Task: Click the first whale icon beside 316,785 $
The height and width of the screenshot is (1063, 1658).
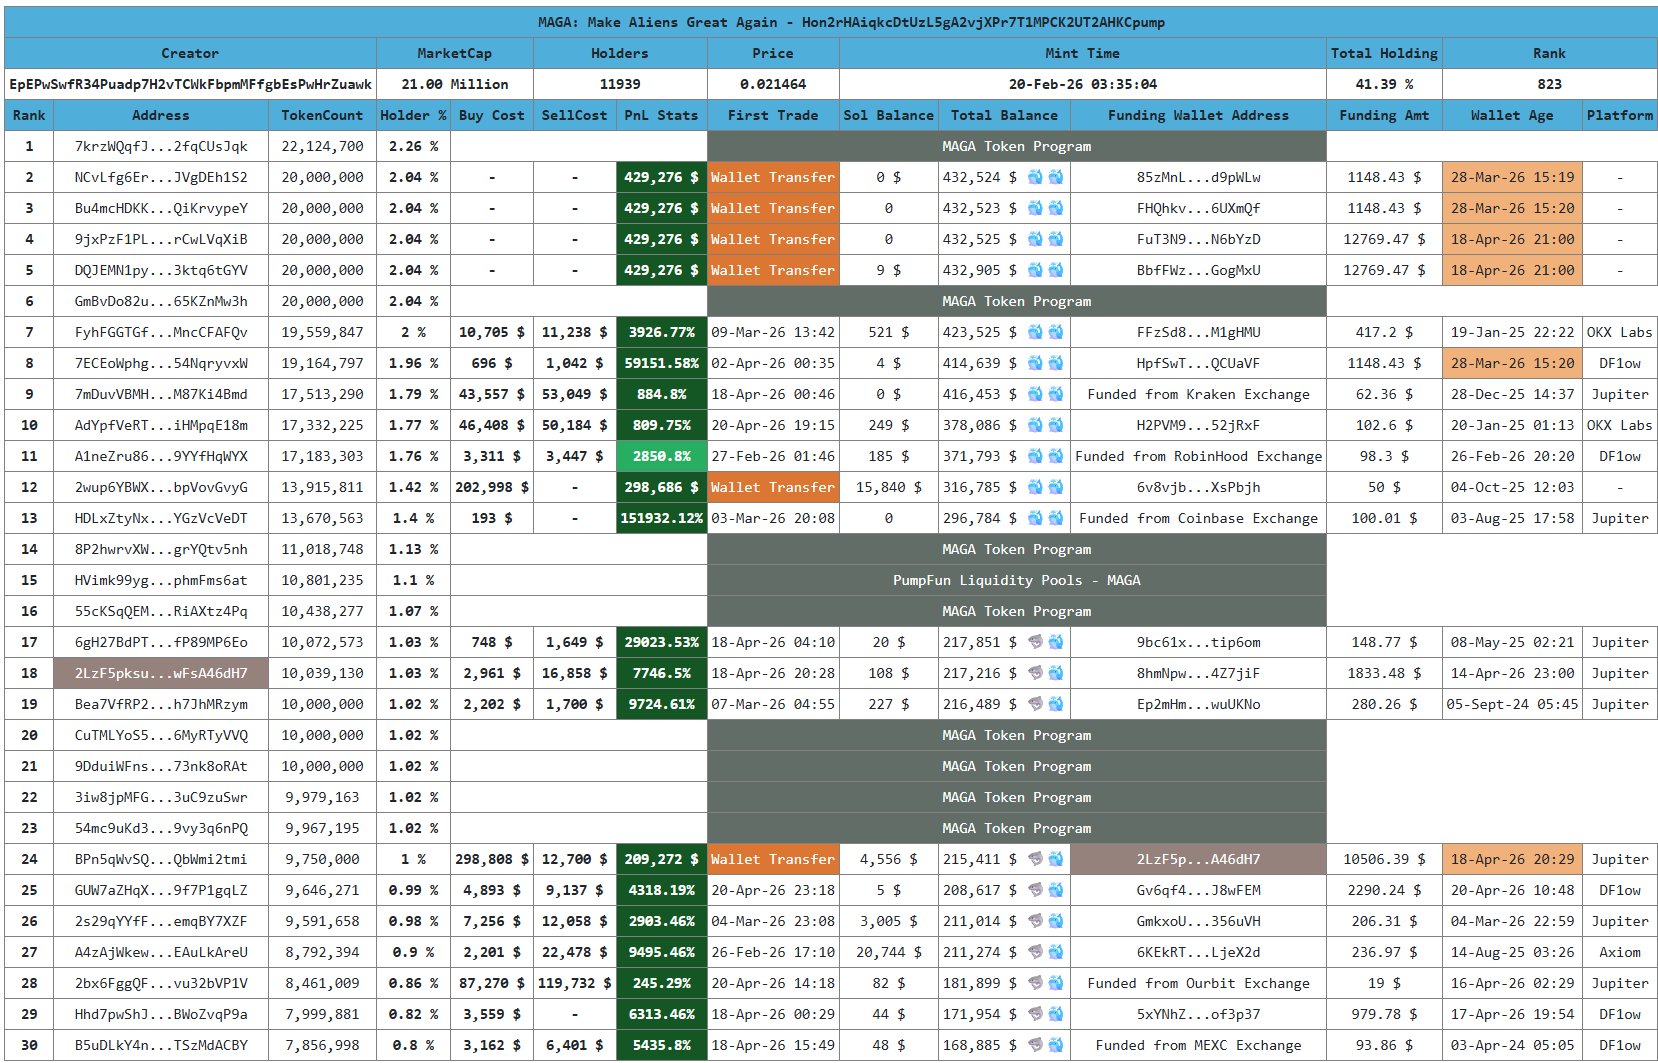Action: click(1035, 487)
